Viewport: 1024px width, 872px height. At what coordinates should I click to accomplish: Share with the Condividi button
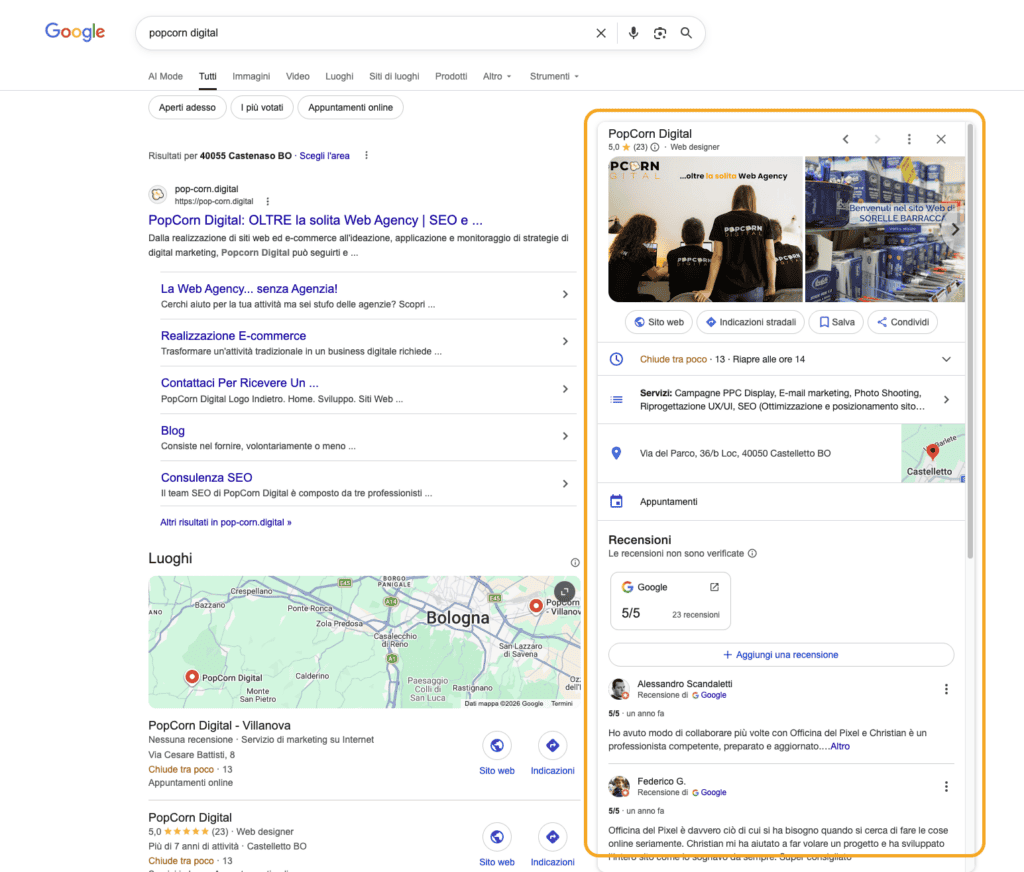[x=903, y=322]
